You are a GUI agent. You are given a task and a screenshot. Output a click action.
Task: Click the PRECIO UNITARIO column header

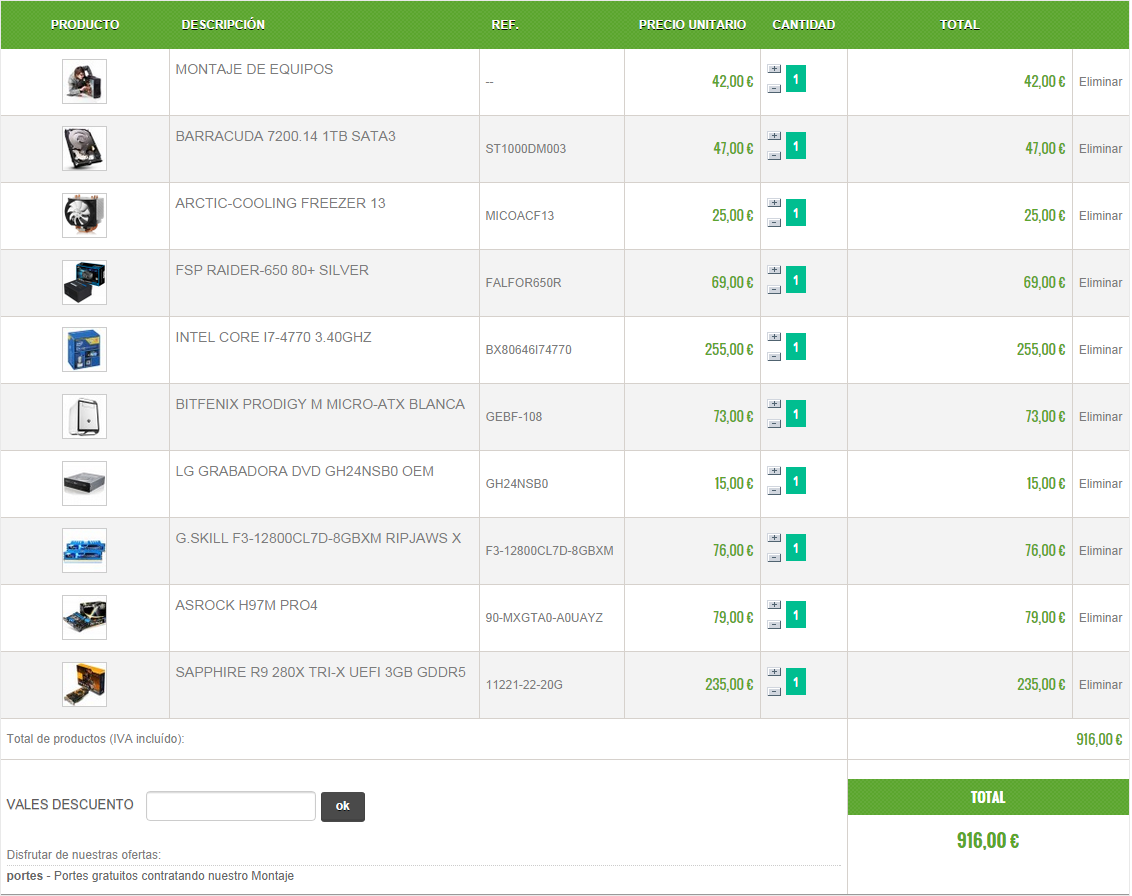(x=692, y=25)
